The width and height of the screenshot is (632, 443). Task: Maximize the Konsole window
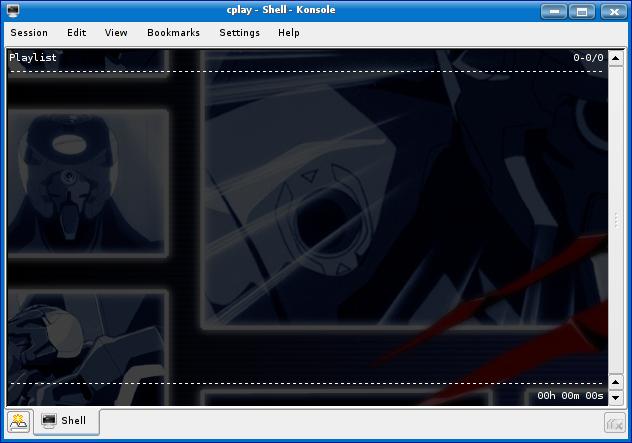point(583,11)
